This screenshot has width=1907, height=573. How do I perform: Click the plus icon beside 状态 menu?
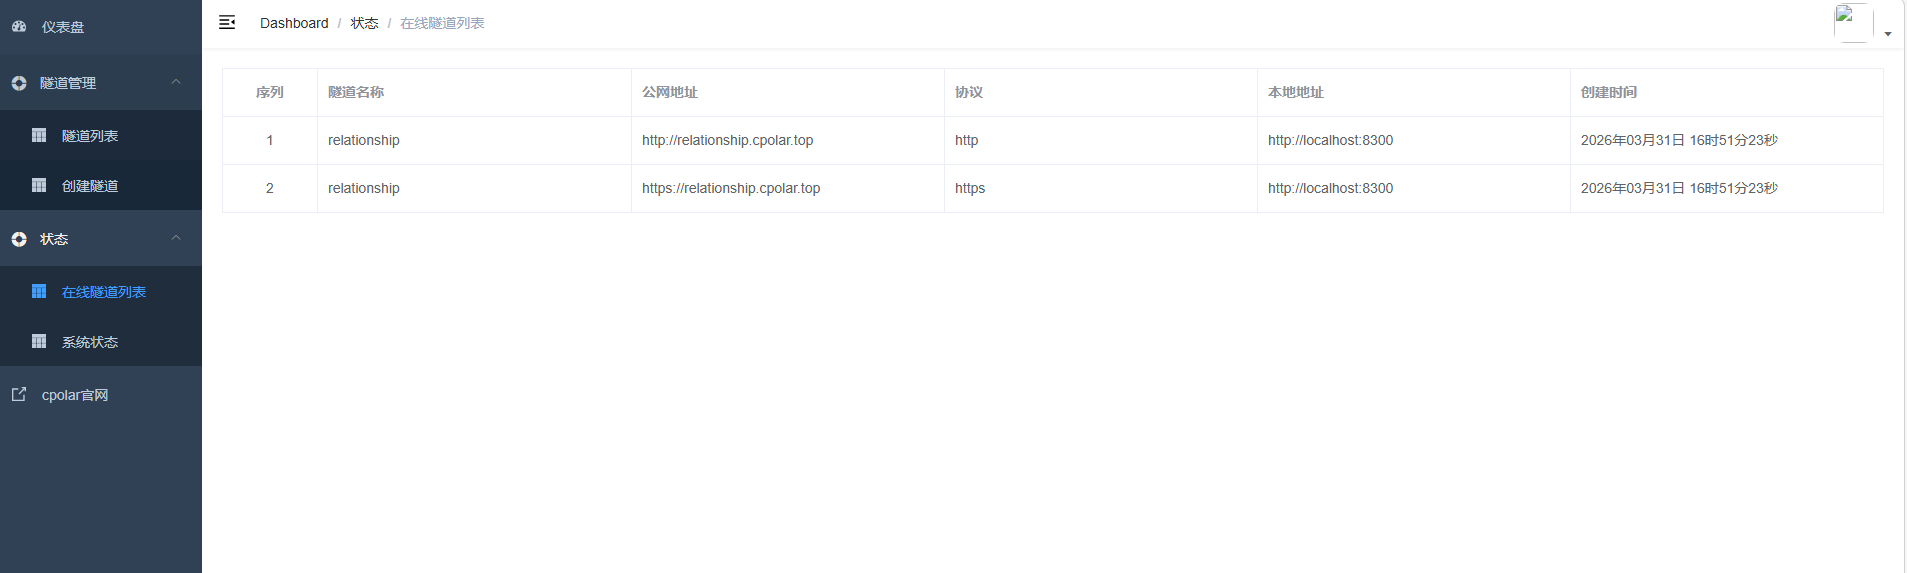click(19, 239)
